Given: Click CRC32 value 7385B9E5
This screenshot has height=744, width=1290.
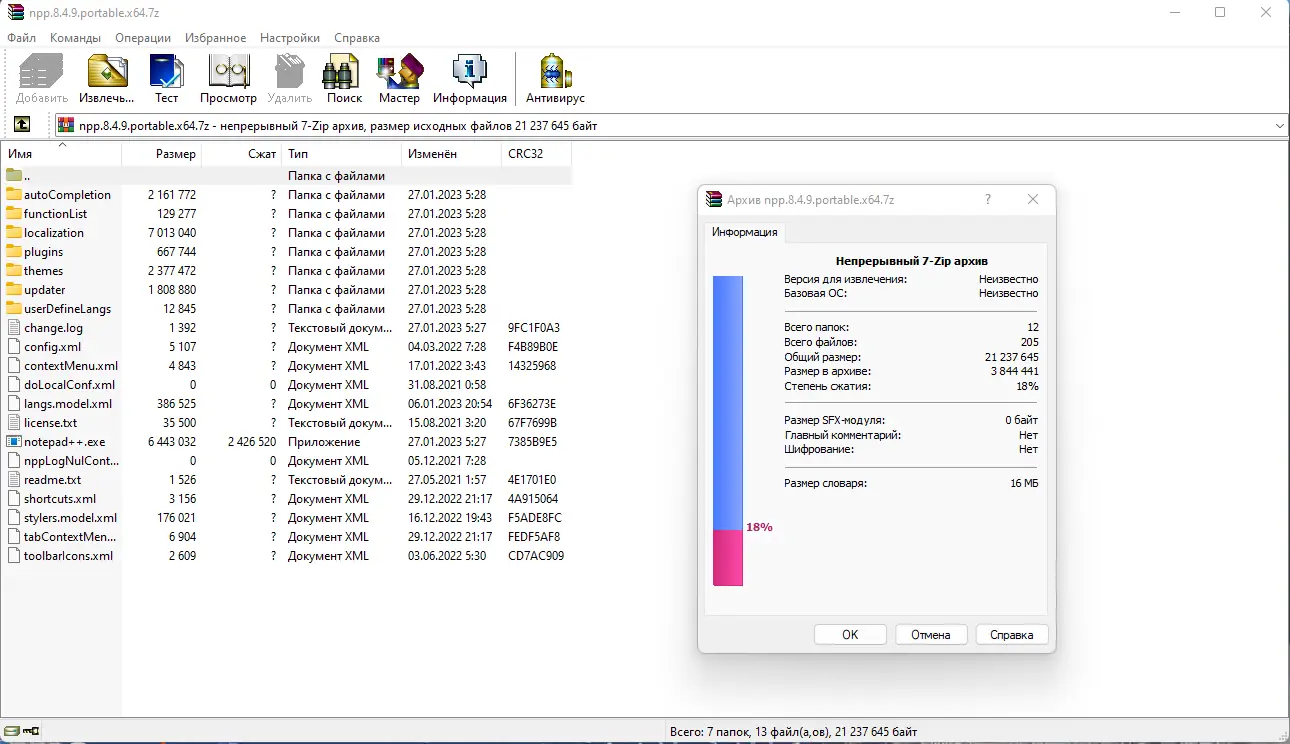Looking at the screenshot, I should coord(533,442).
